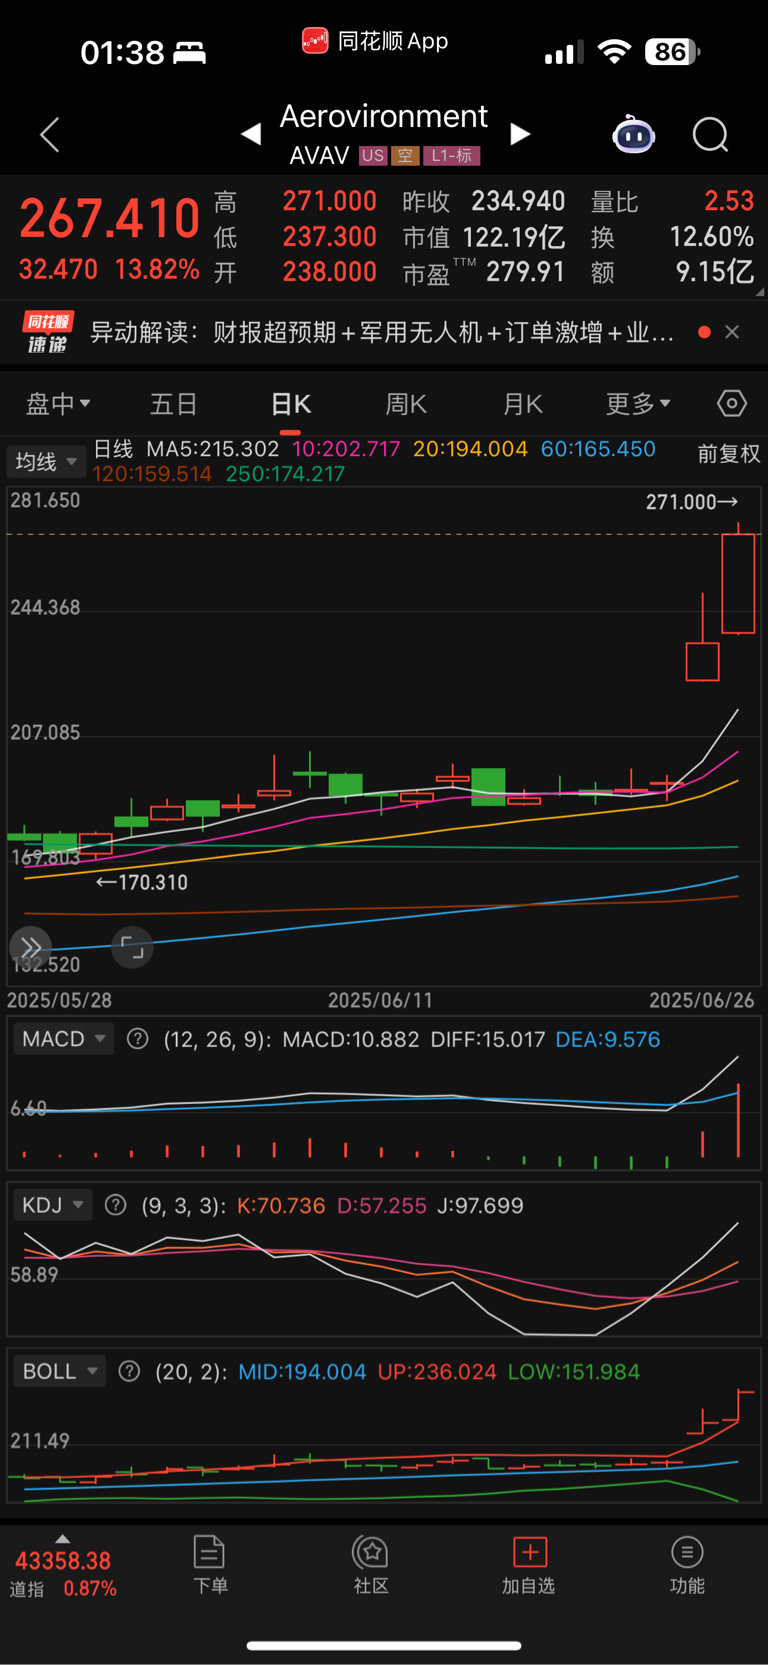Change BOLL indicator dropdown
This screenshot has width=768, height=1665.
(x=60, y=1371)
